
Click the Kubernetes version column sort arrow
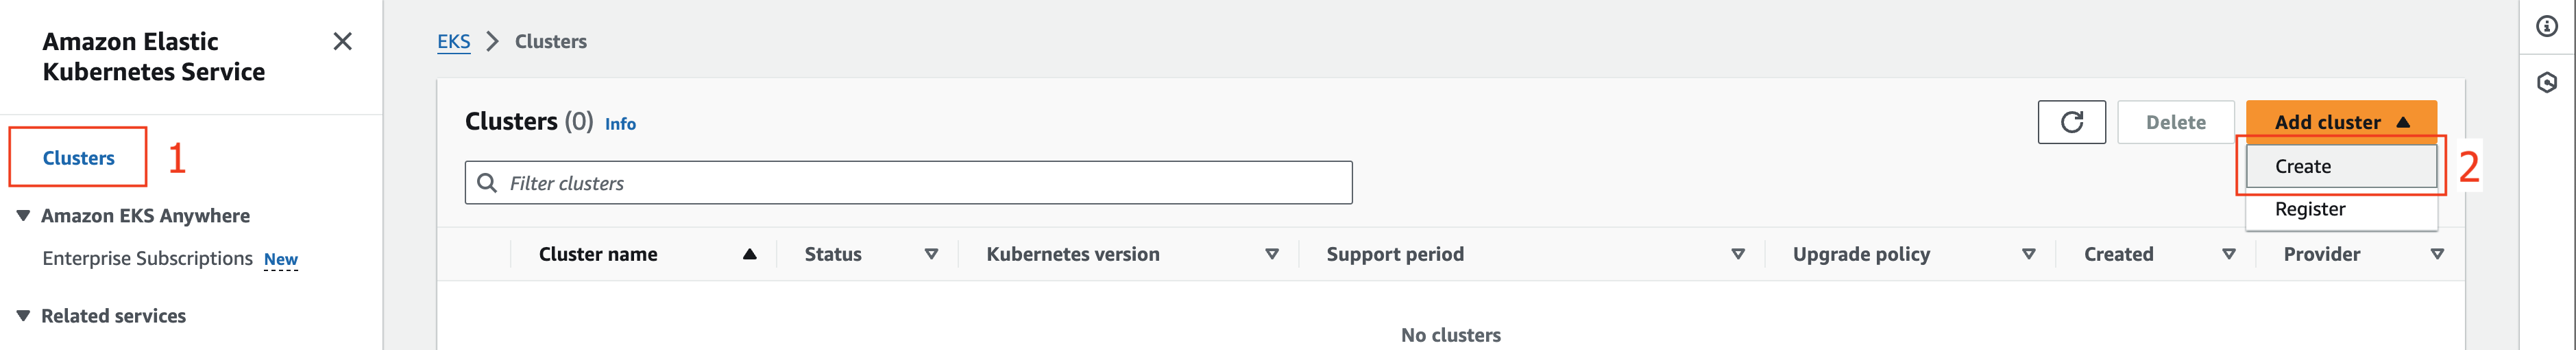coord(1272,254)
